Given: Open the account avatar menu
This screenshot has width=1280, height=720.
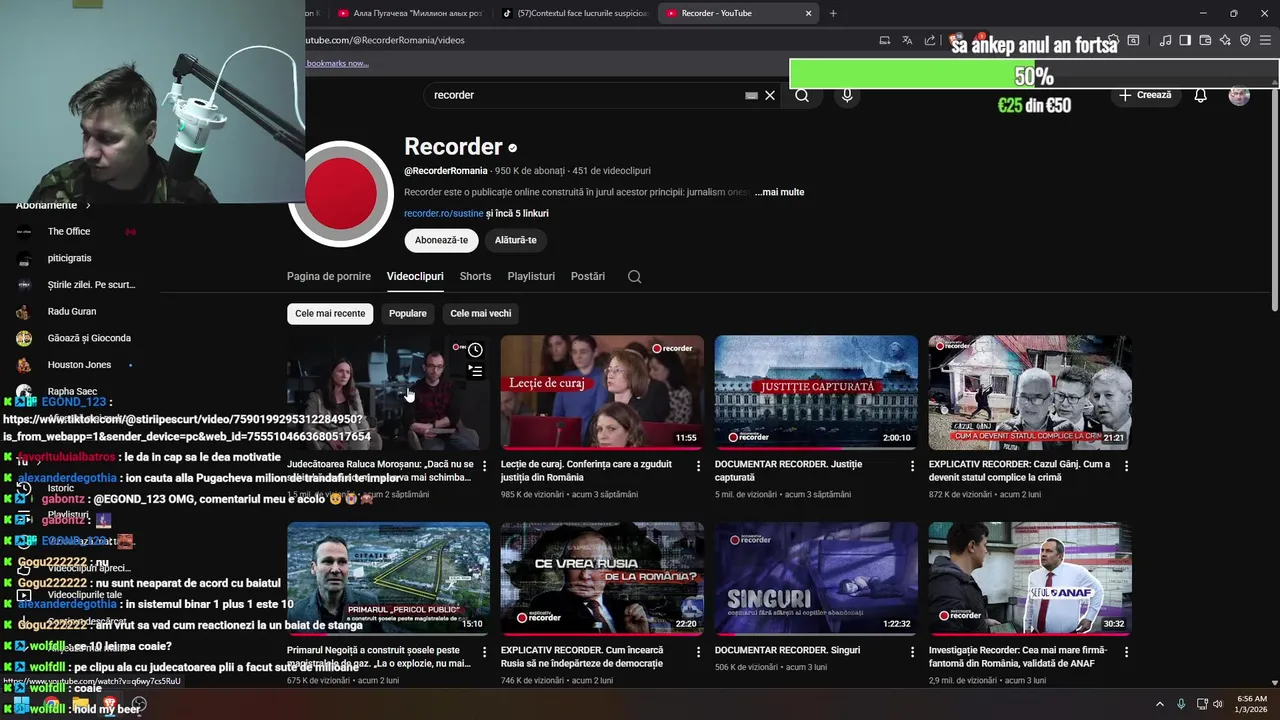Looking at the screenshot, I should pos(1239,95).
